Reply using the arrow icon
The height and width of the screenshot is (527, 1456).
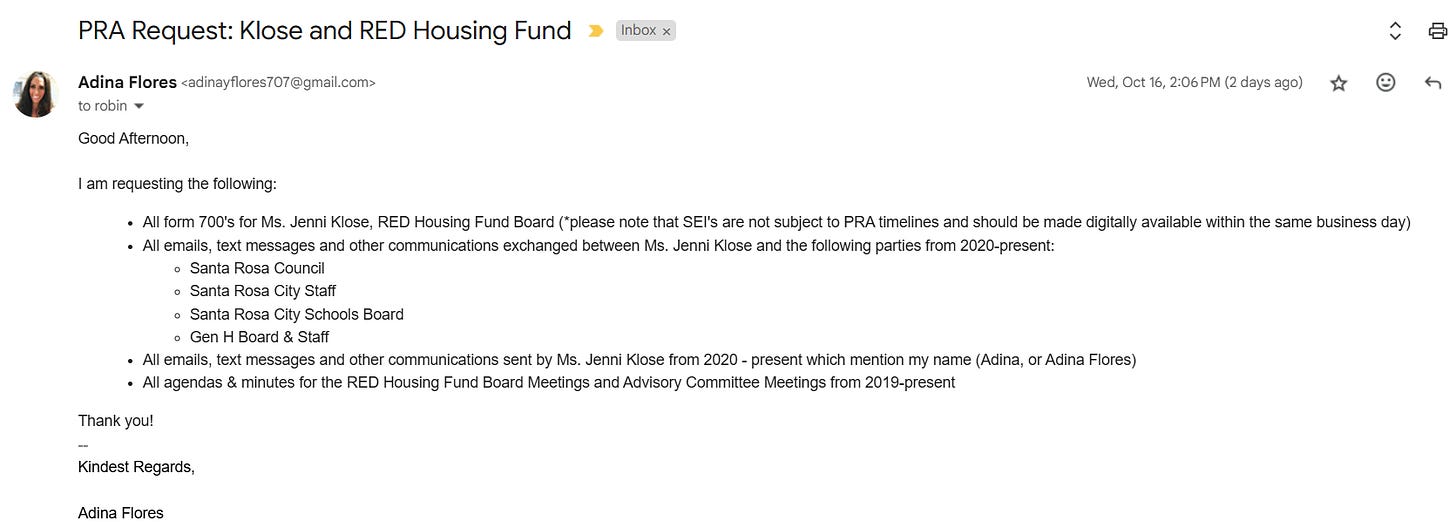point(1433,83)
